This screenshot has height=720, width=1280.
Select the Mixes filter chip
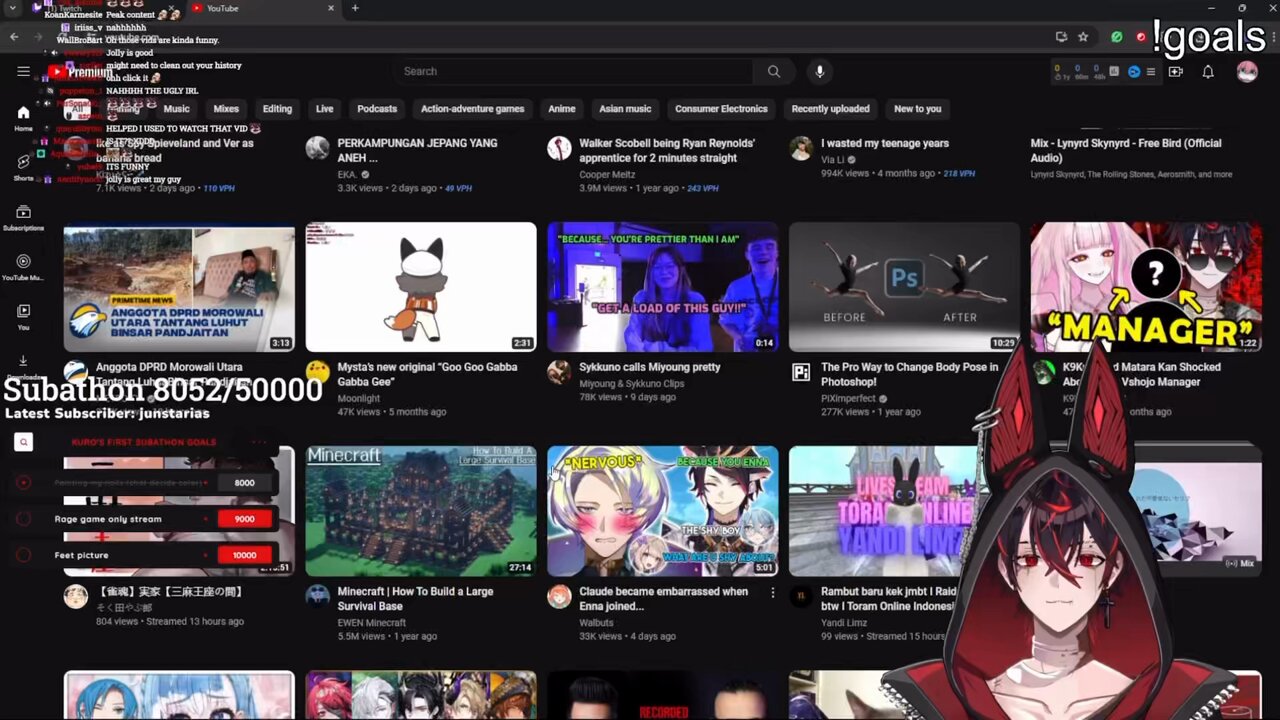pyautogui.click(x=226, y=109)
